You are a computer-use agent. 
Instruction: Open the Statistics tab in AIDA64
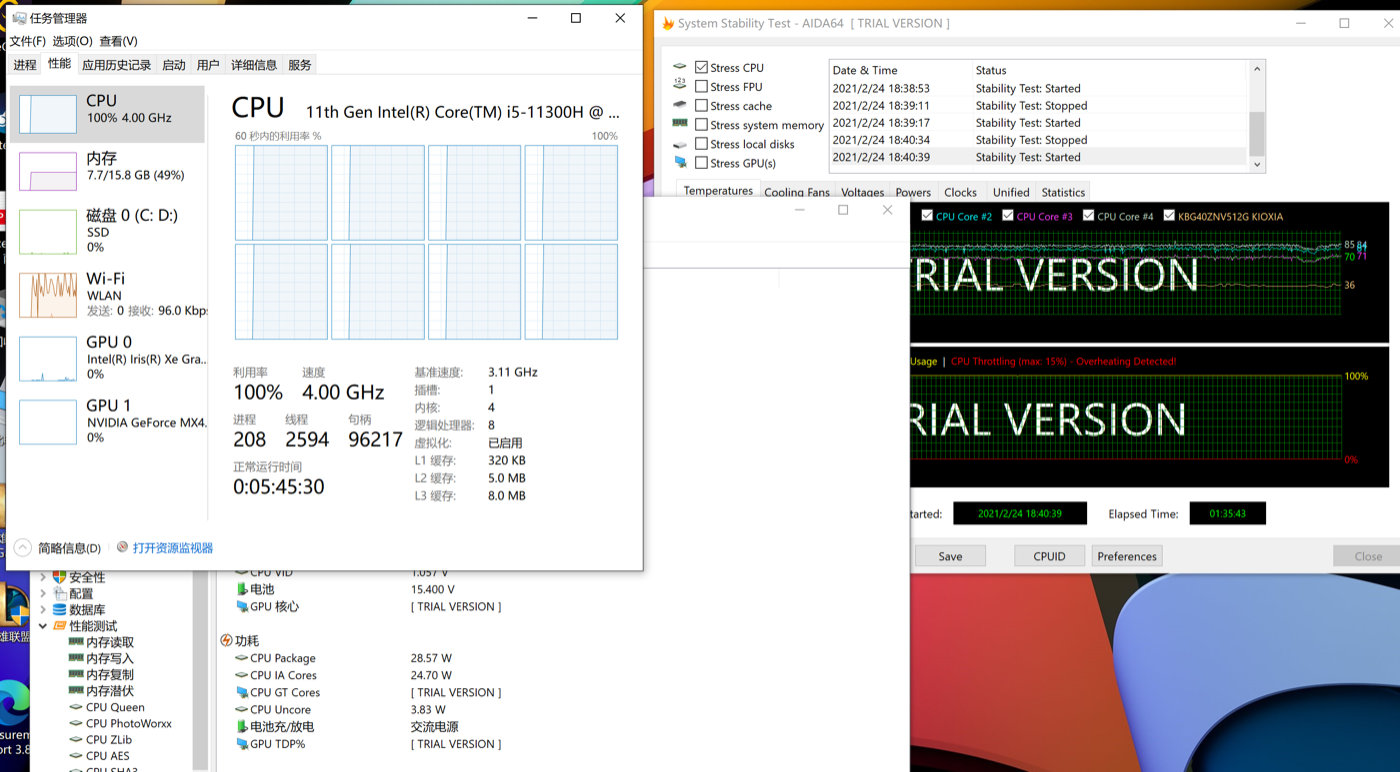point(1062,192)
